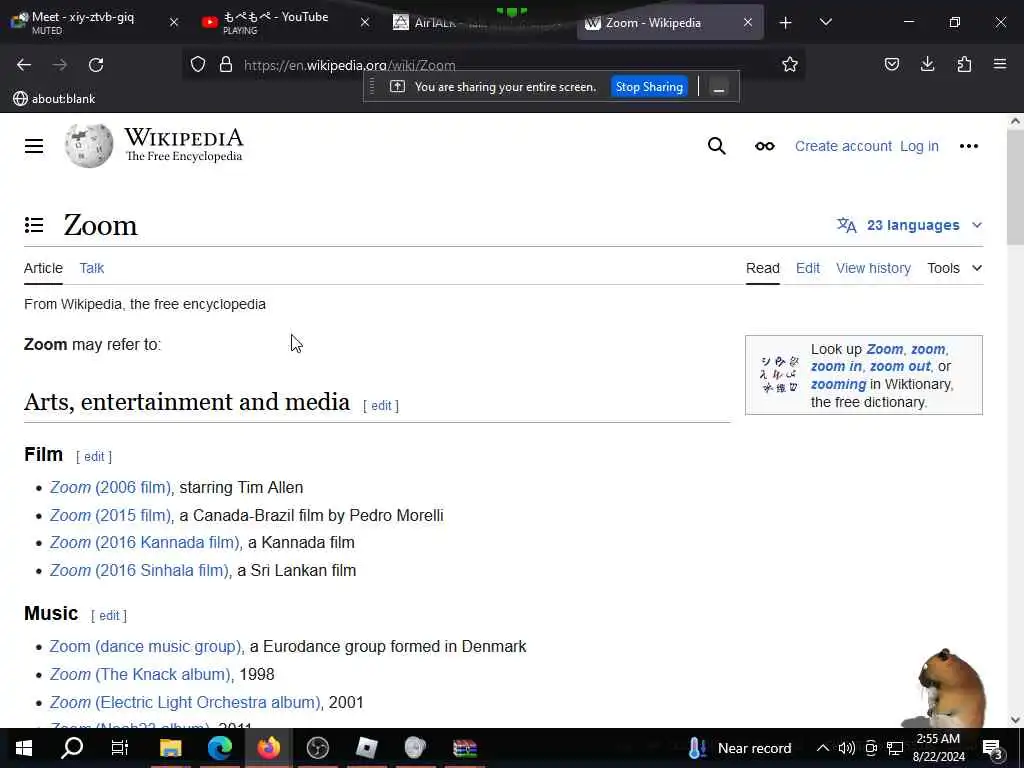1024x768 pixels.
Task: Open Task View on taskbar
Action: pyautogui.click(x=120, y=748)
